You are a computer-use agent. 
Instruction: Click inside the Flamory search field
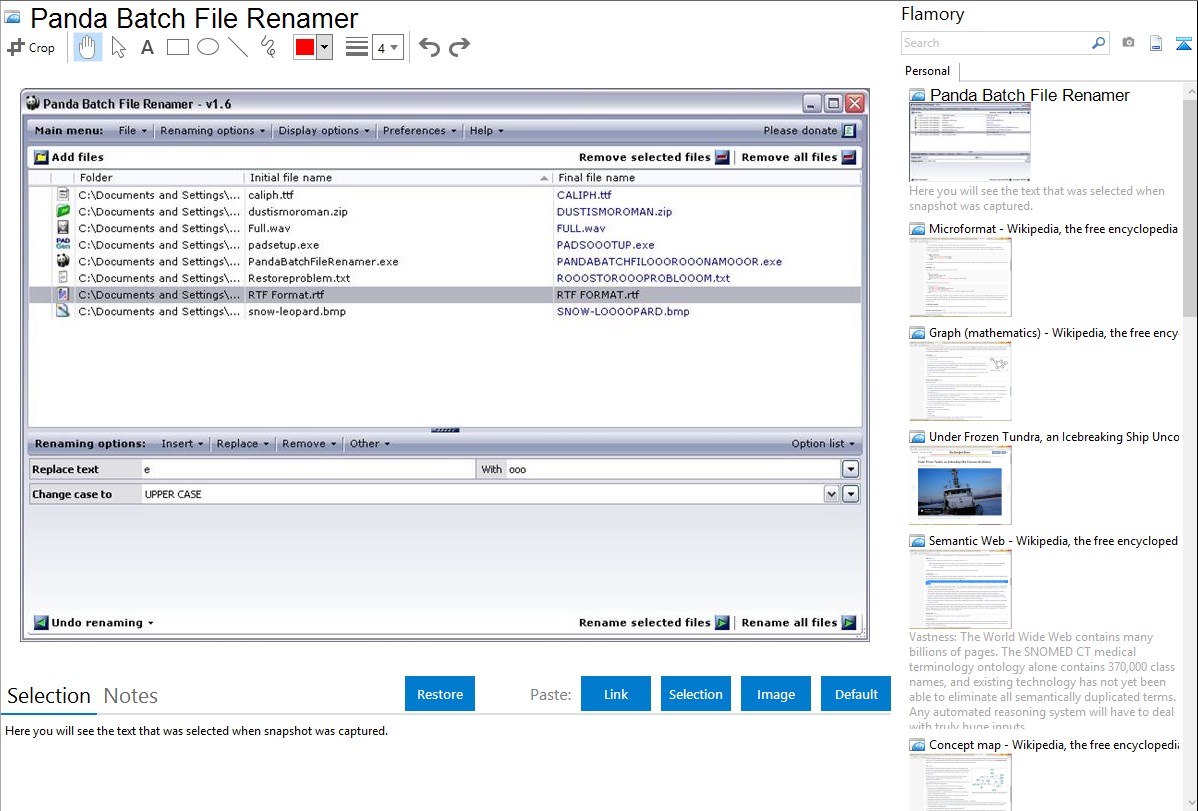coord(995,43)
